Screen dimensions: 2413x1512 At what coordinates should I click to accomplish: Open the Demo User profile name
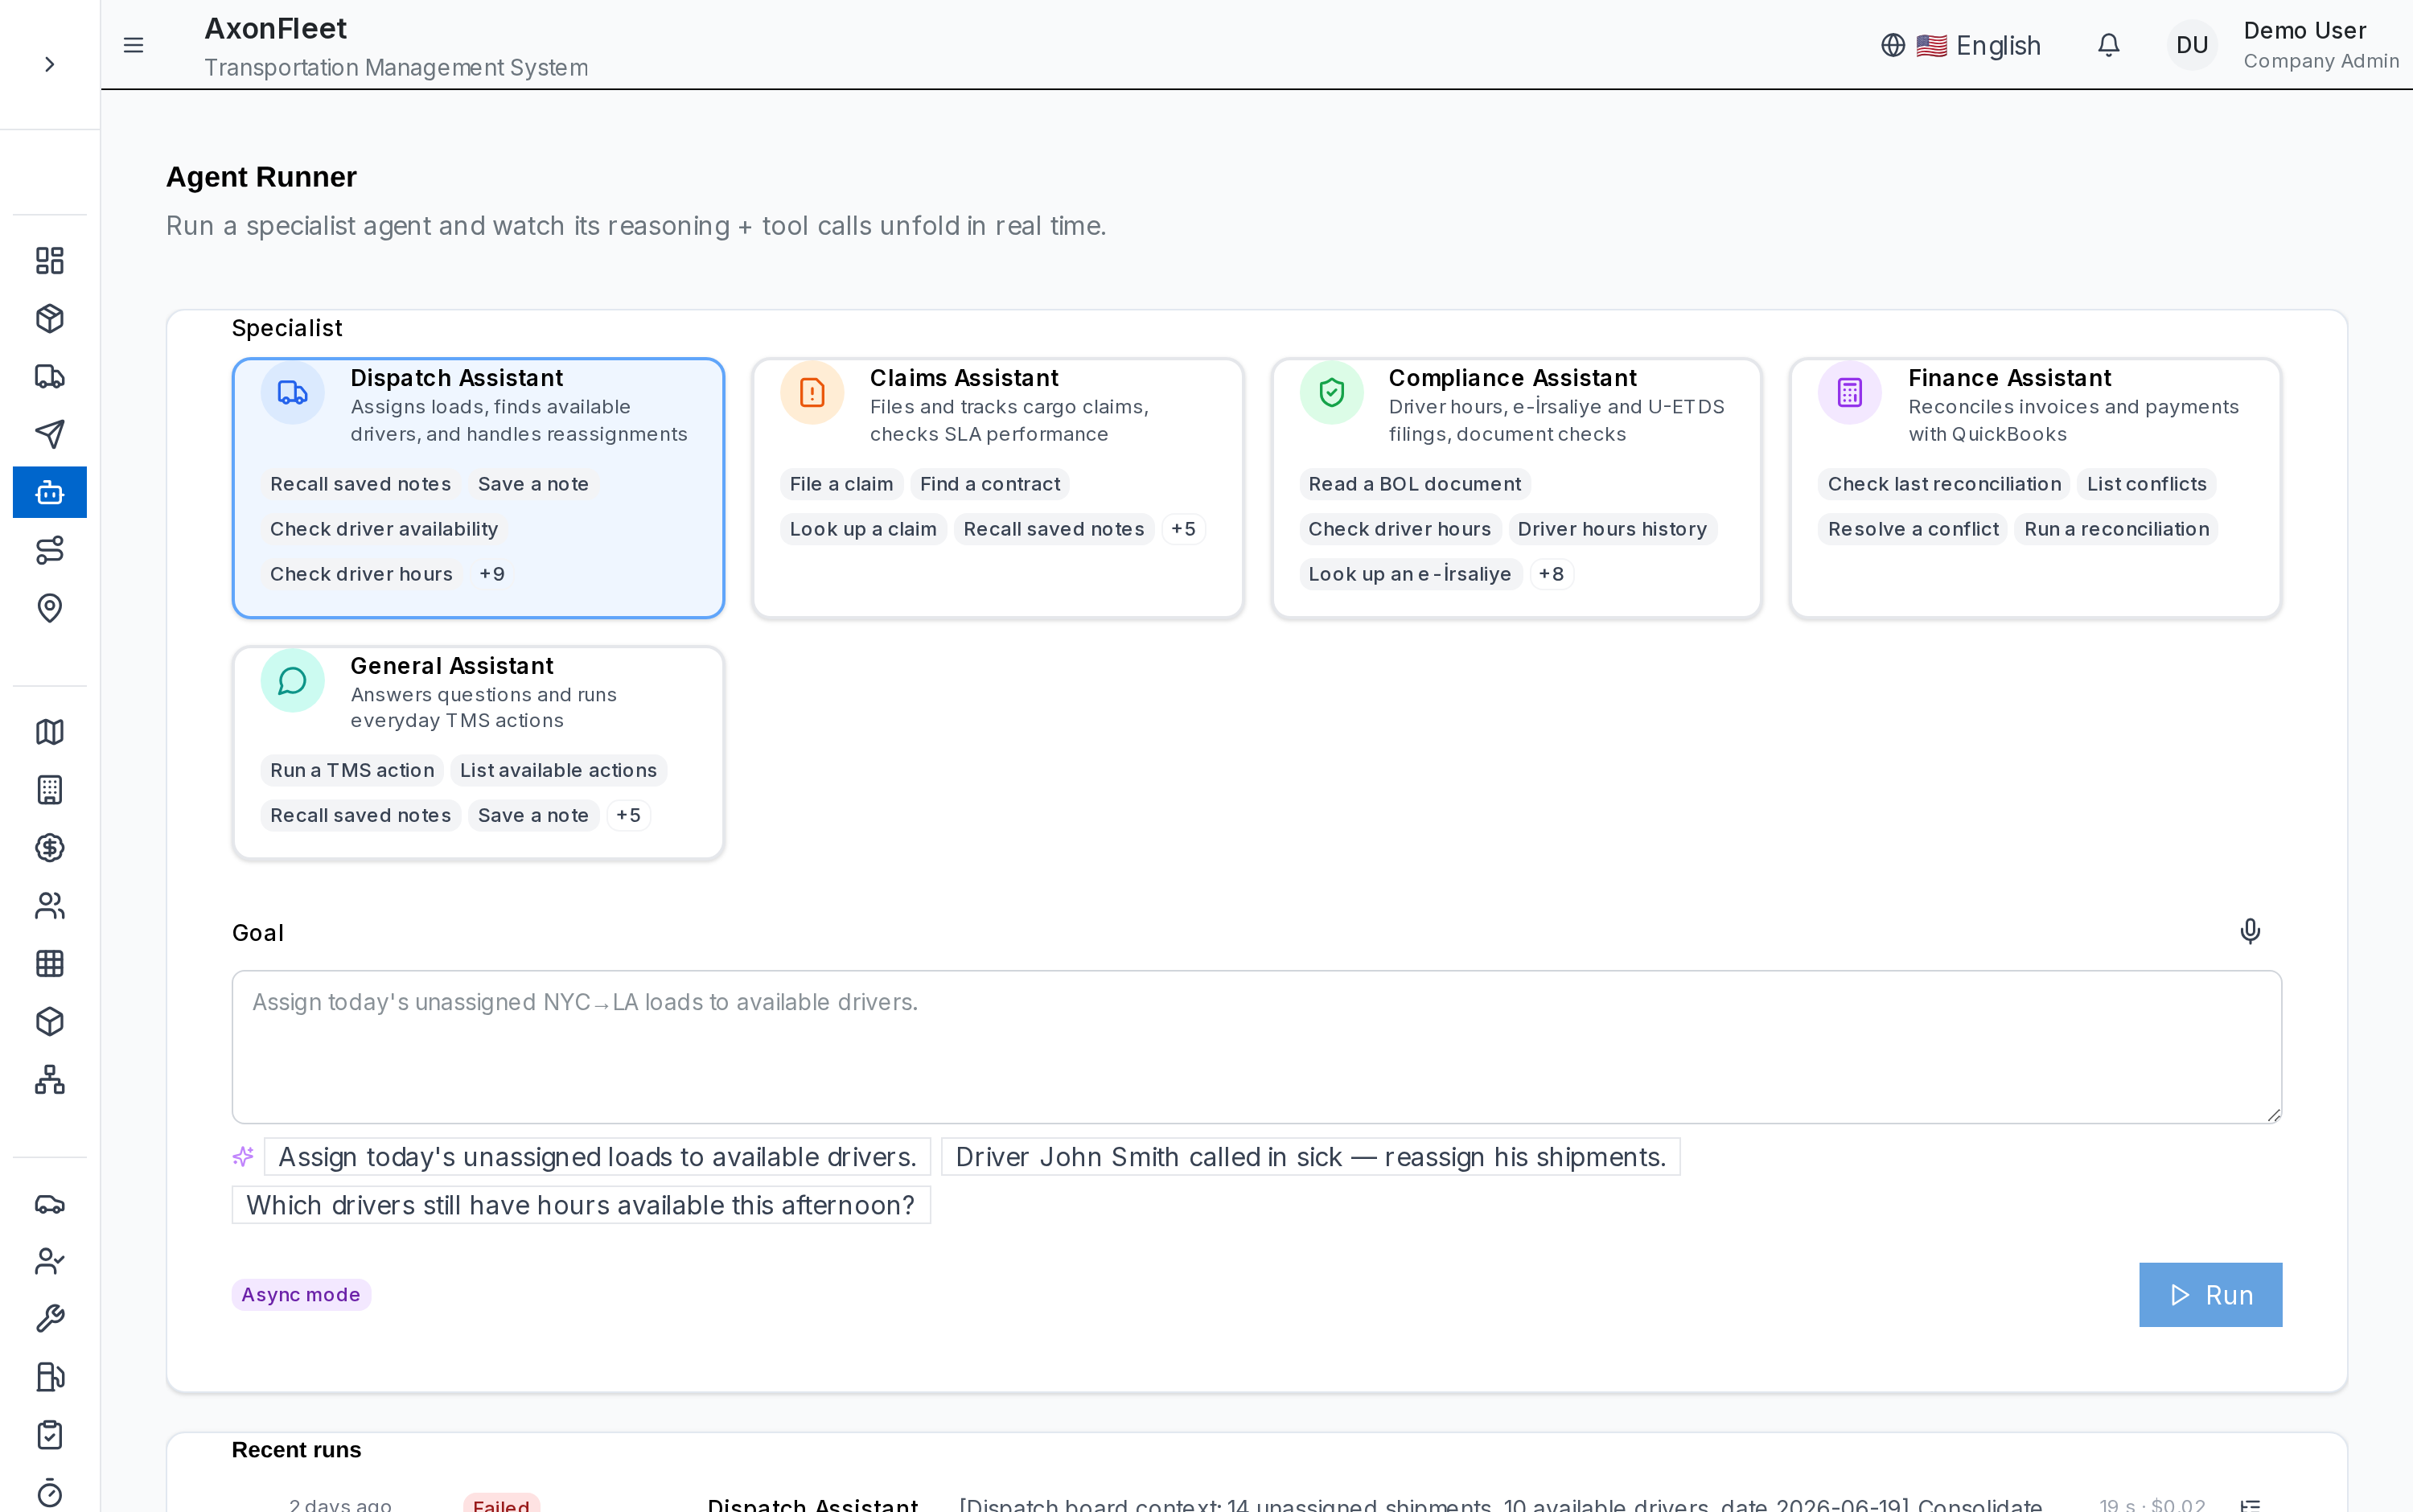pos(2304,31)
